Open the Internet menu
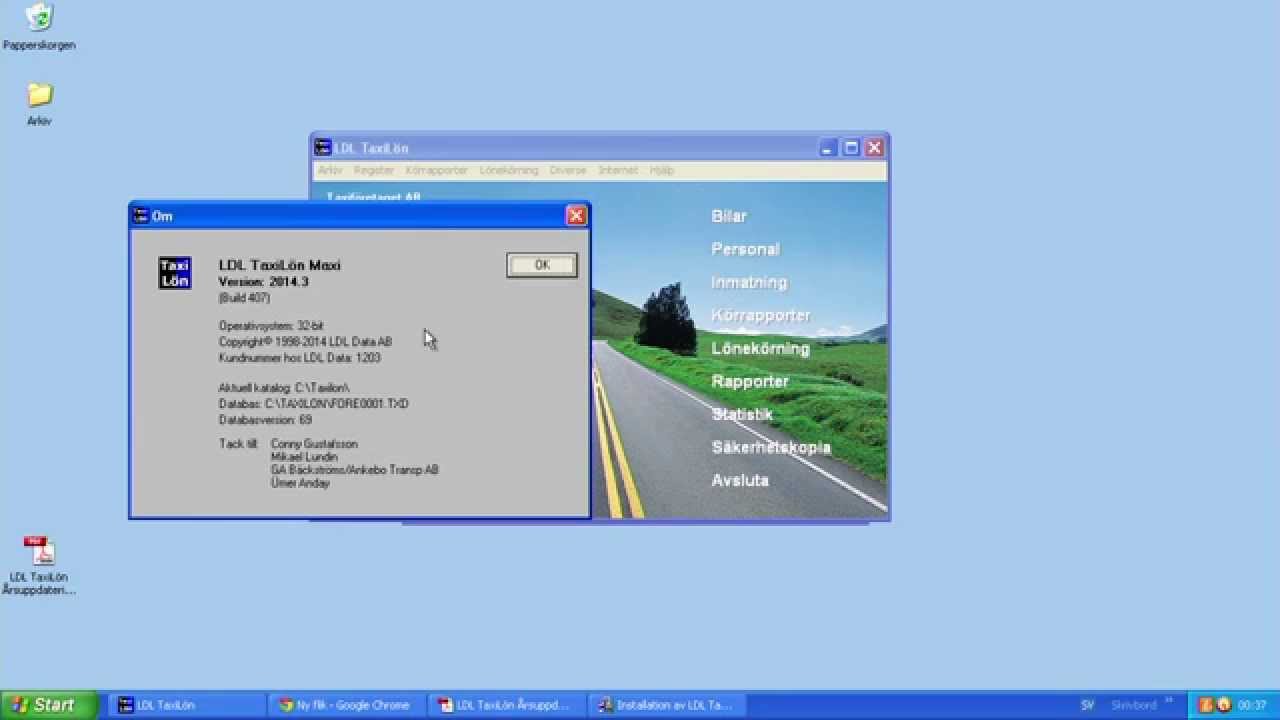 tap(618, 170)
